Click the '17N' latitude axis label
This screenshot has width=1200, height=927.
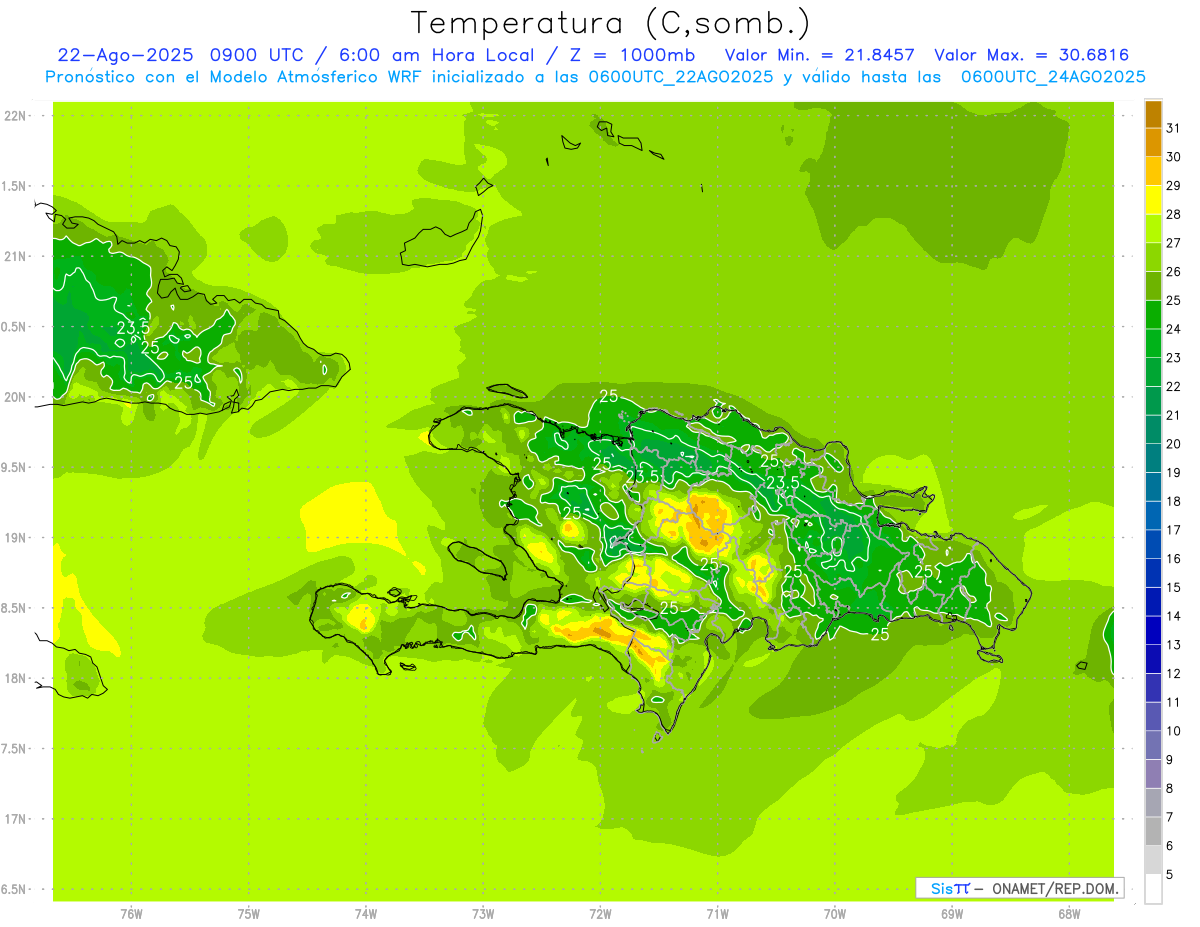[x=15, y=819]
